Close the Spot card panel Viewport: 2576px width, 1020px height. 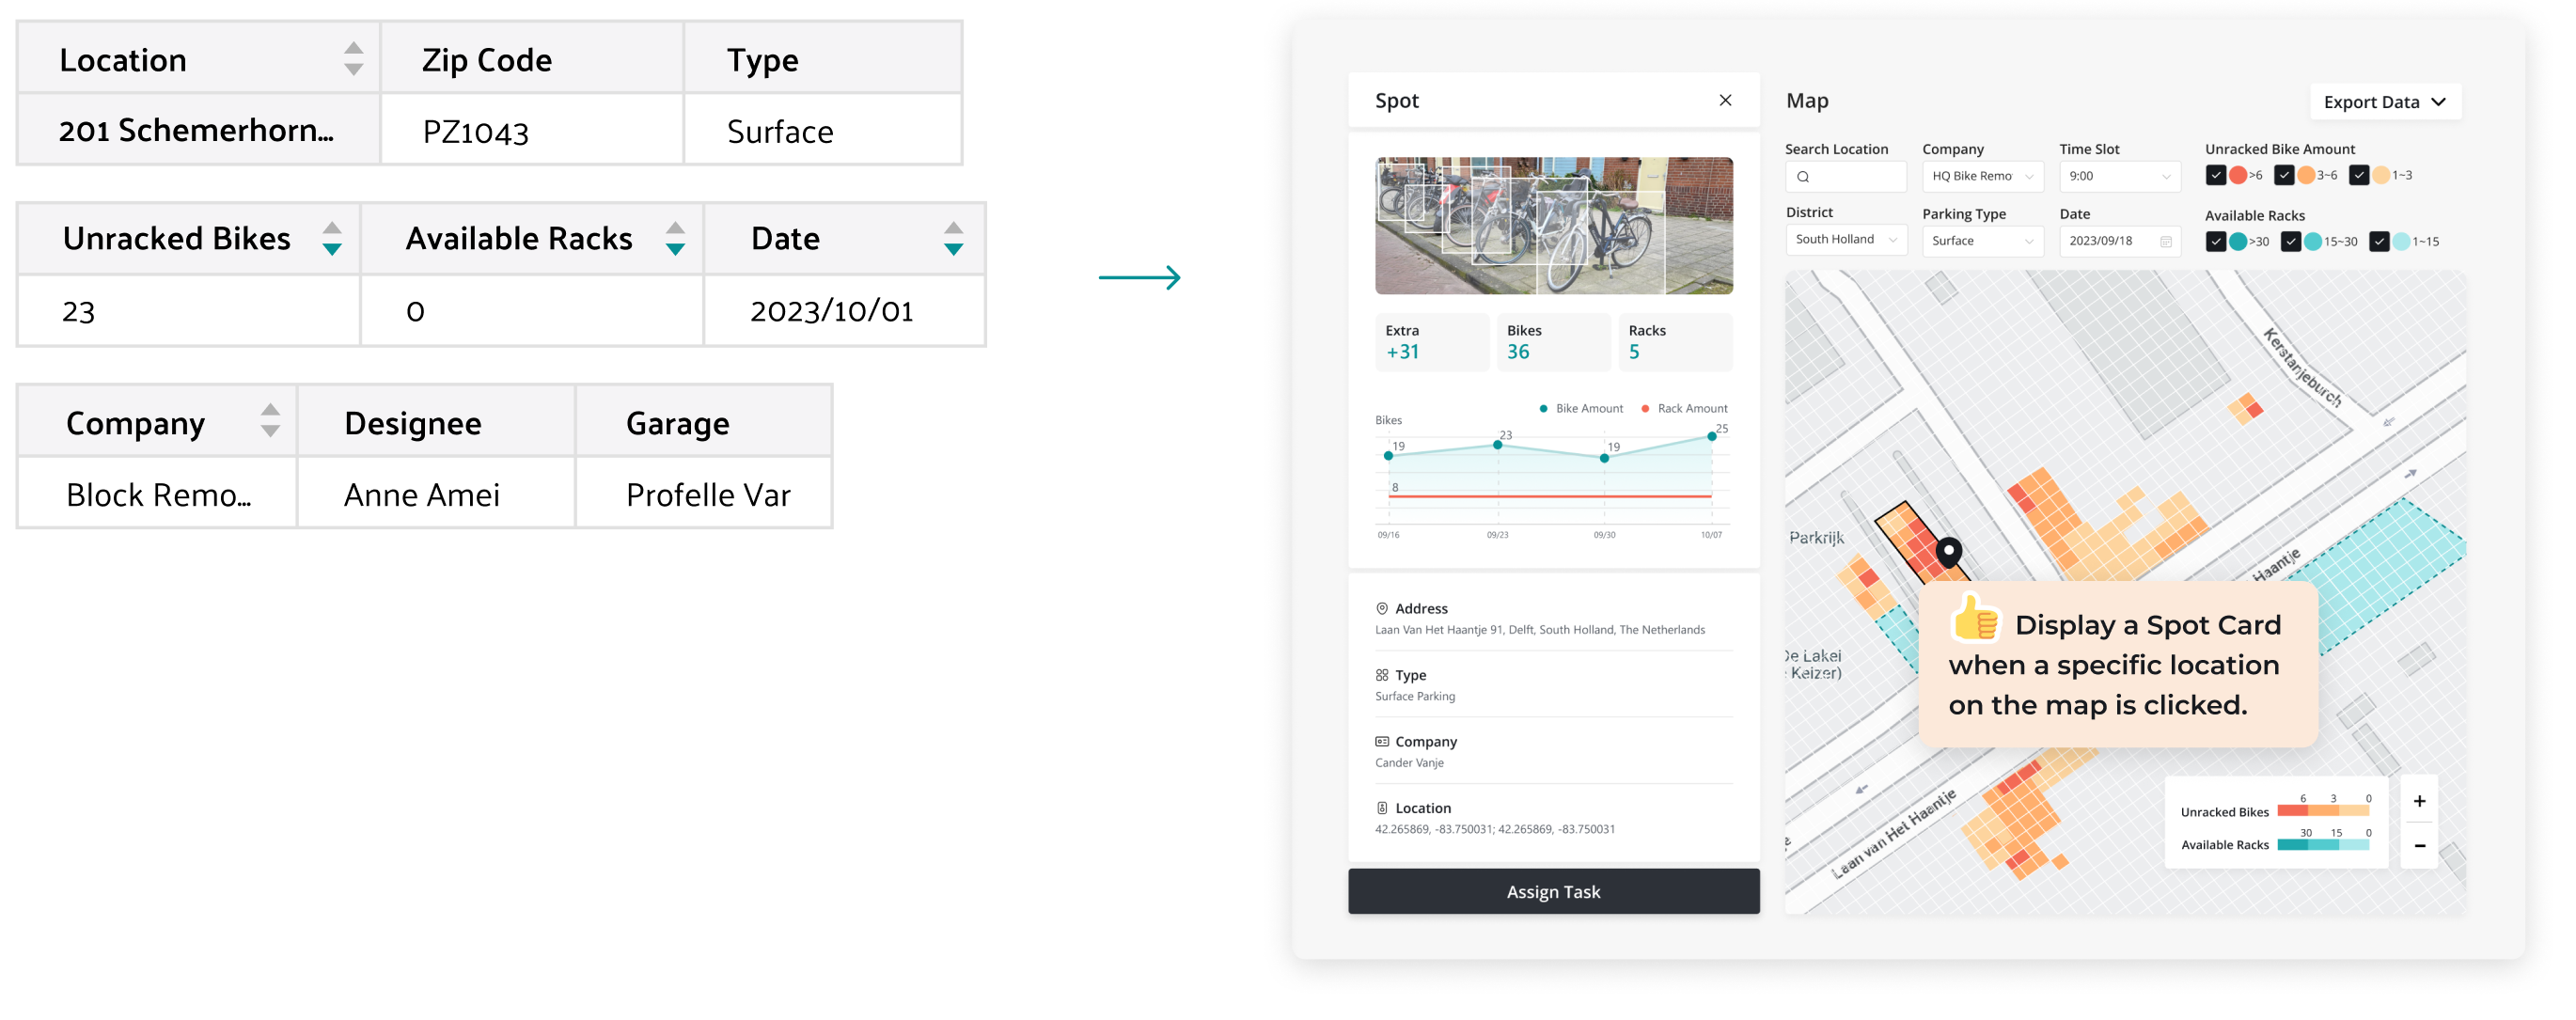point(1724,100)
